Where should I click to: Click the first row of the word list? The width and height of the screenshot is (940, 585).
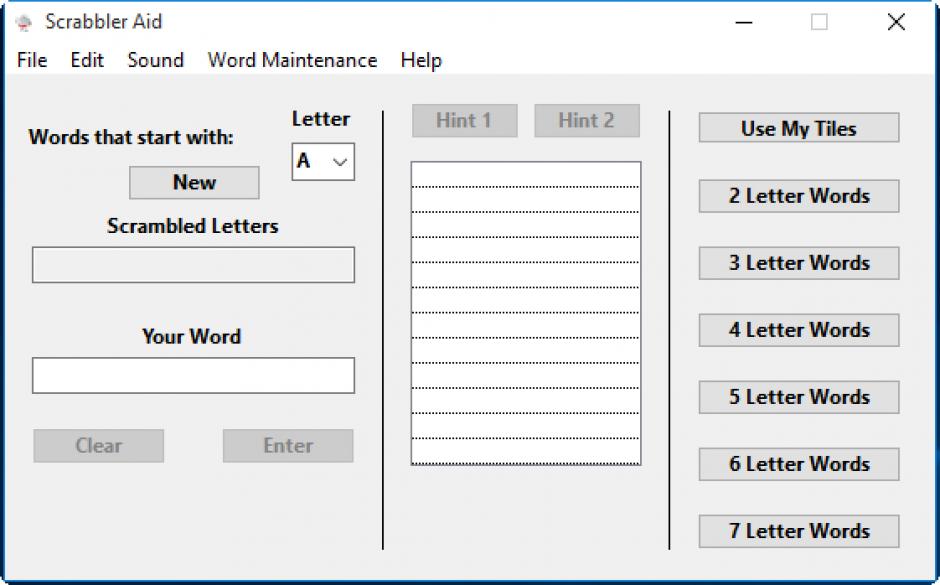pyautogui.click(x=526, y=174)
